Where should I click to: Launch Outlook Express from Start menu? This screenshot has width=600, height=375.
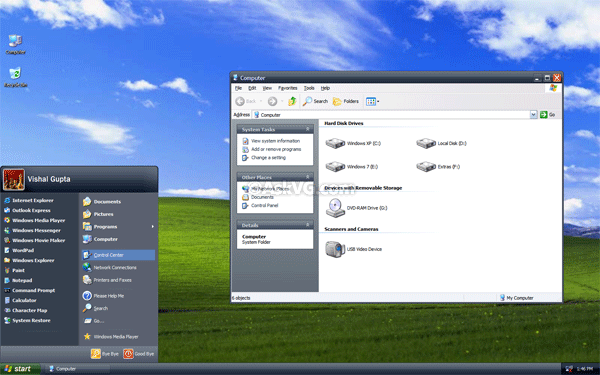click(27, 210)
